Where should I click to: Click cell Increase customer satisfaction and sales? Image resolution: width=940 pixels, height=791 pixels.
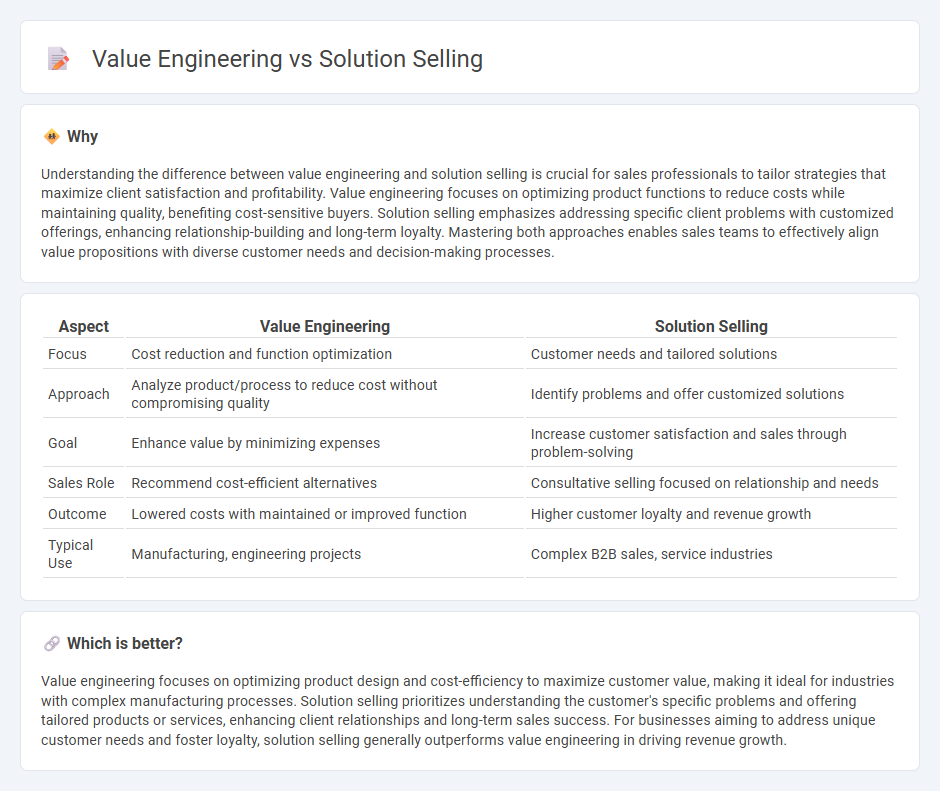(x=711, y=443)
